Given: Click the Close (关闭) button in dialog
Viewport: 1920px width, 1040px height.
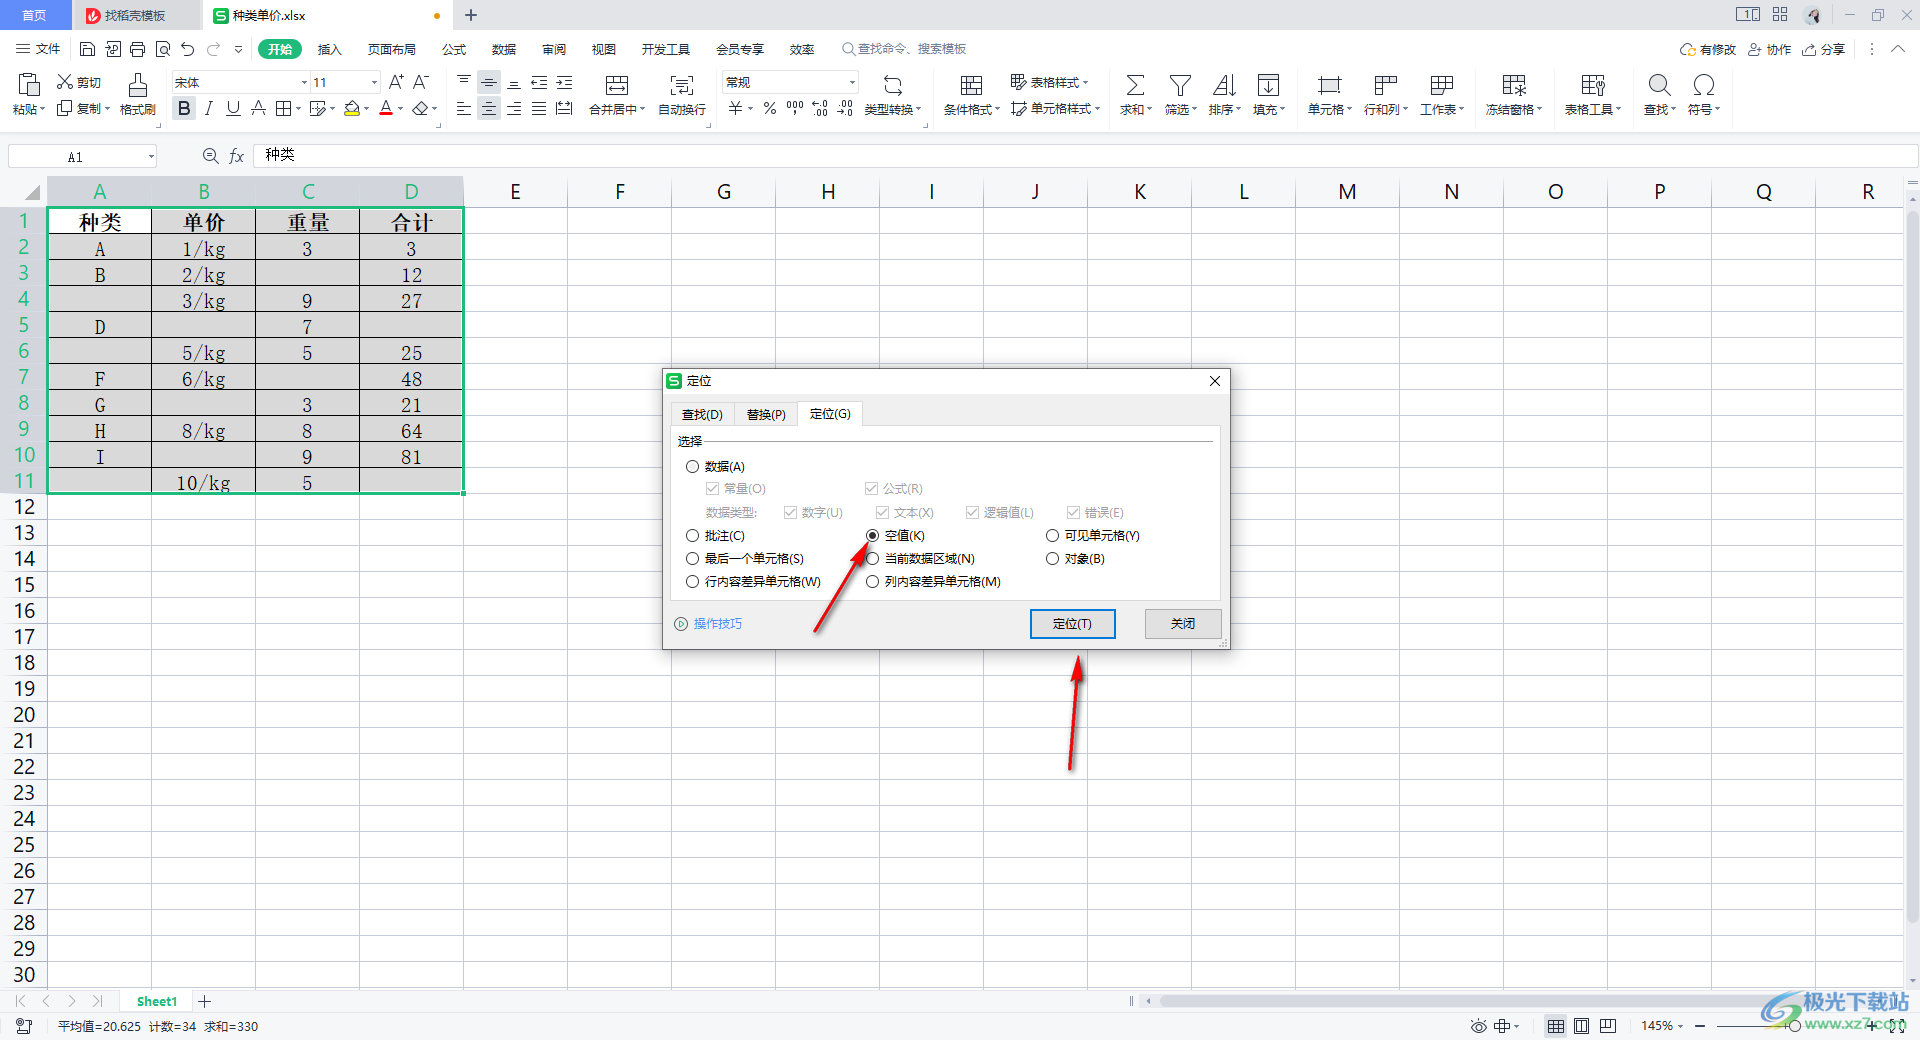Looking at the screenshot, I should (x=1183, y=623).
